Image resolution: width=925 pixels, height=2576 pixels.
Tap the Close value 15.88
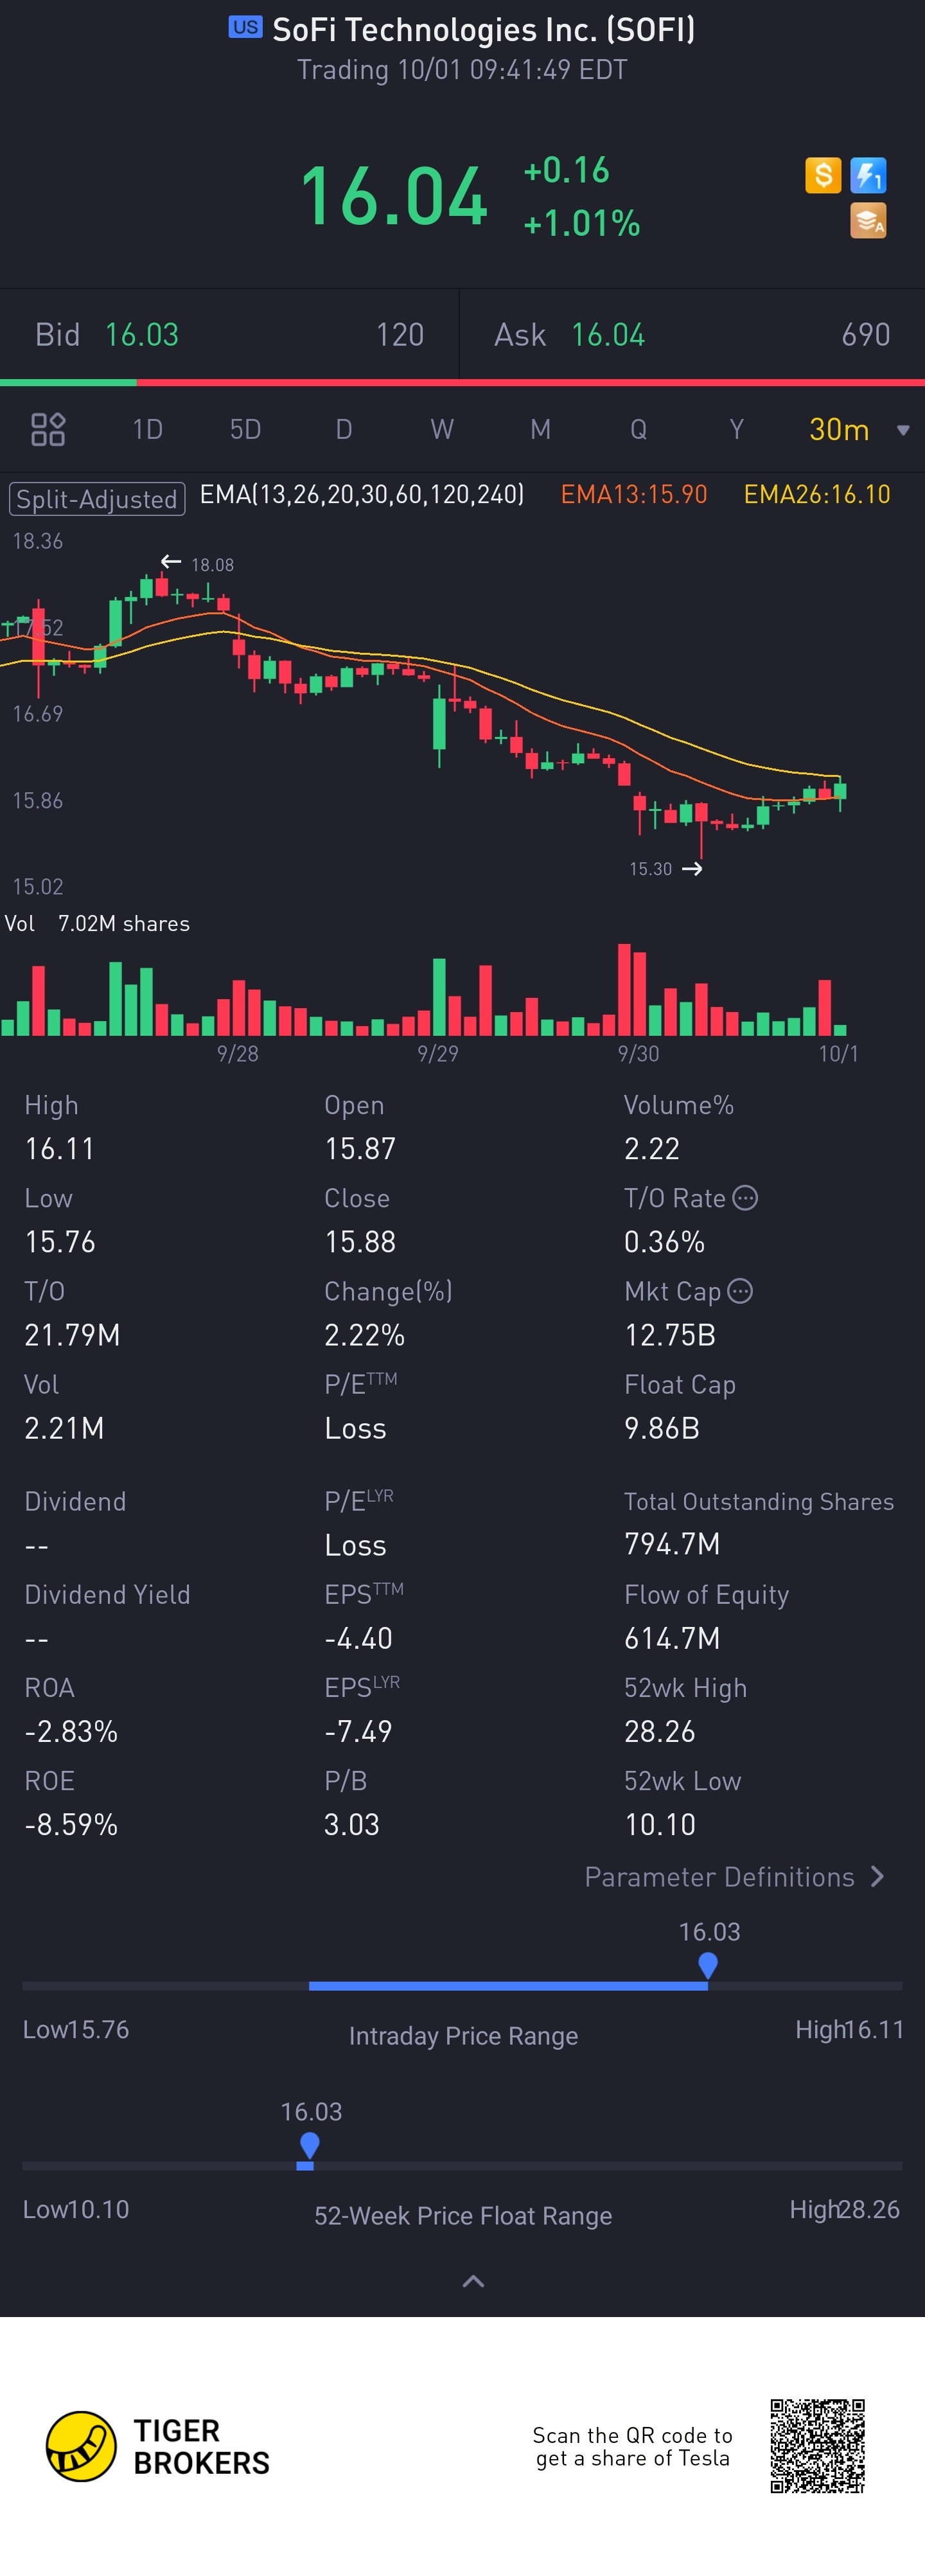360,1241
